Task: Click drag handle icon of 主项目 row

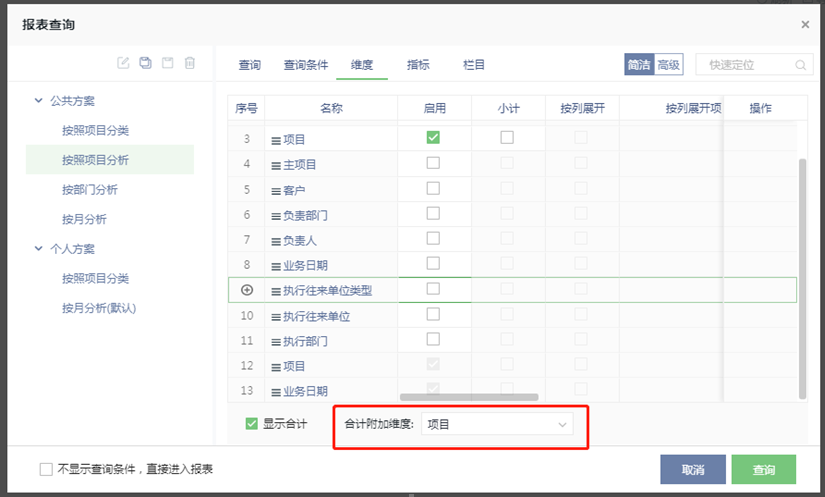Action: click(276, 166)
